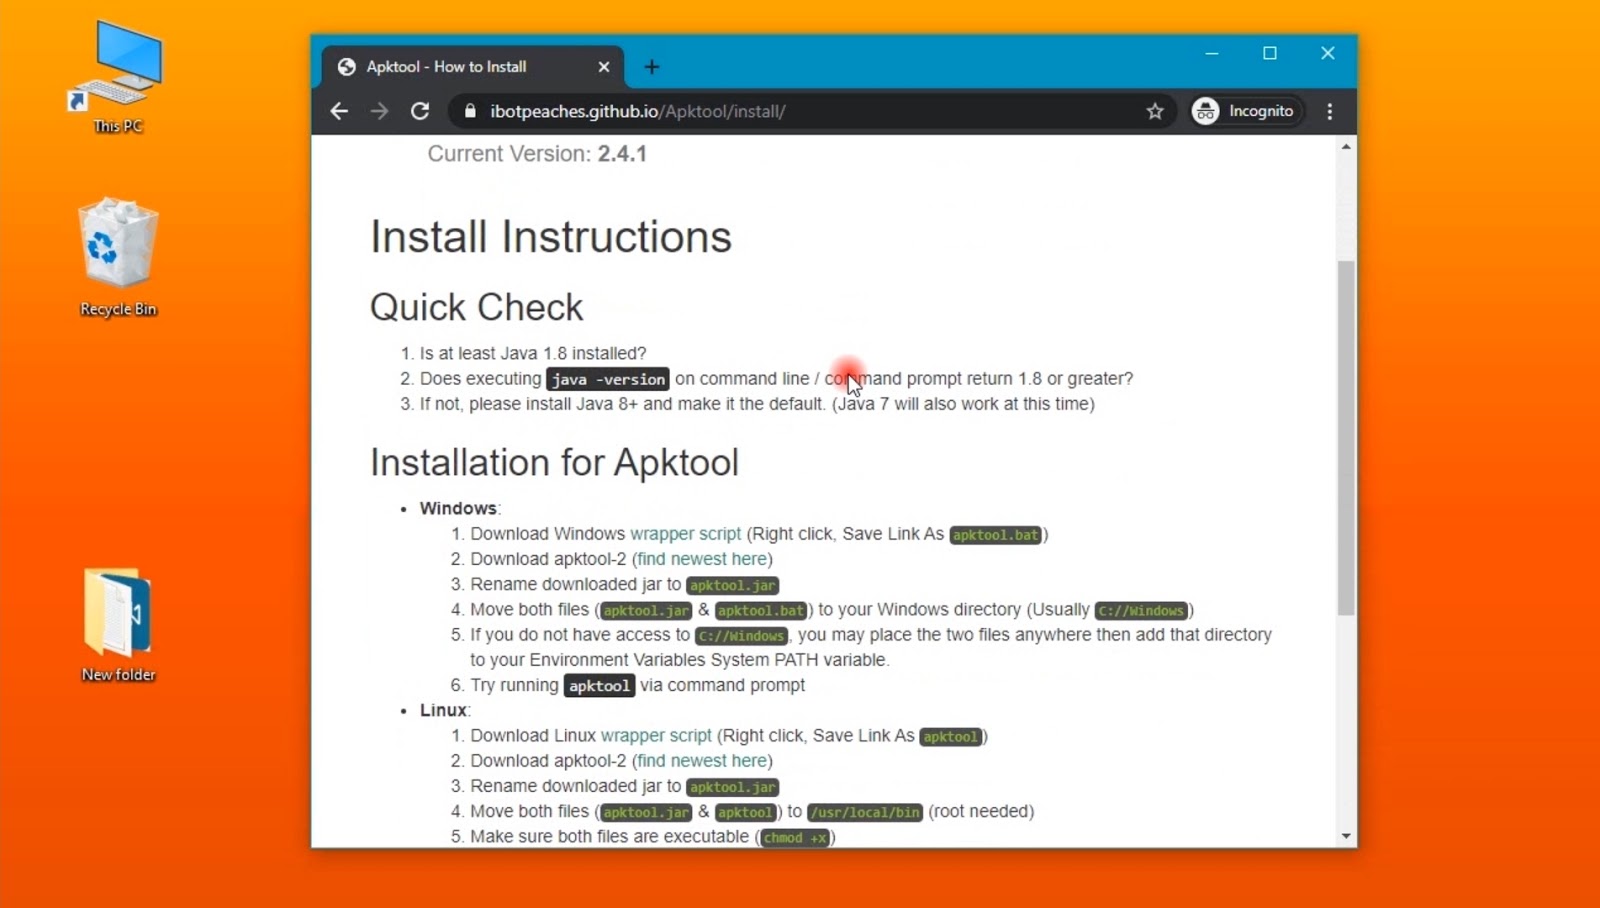Click the back navigation arrow
The image size is (1600, 908).
pos(339,111)
